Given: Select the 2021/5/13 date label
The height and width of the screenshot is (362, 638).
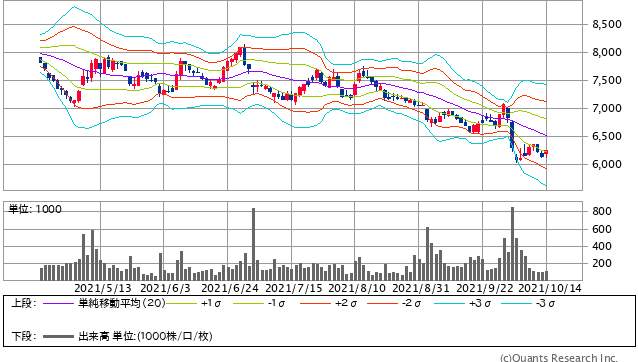Looking at the screenshot, I should pos(103,288).
